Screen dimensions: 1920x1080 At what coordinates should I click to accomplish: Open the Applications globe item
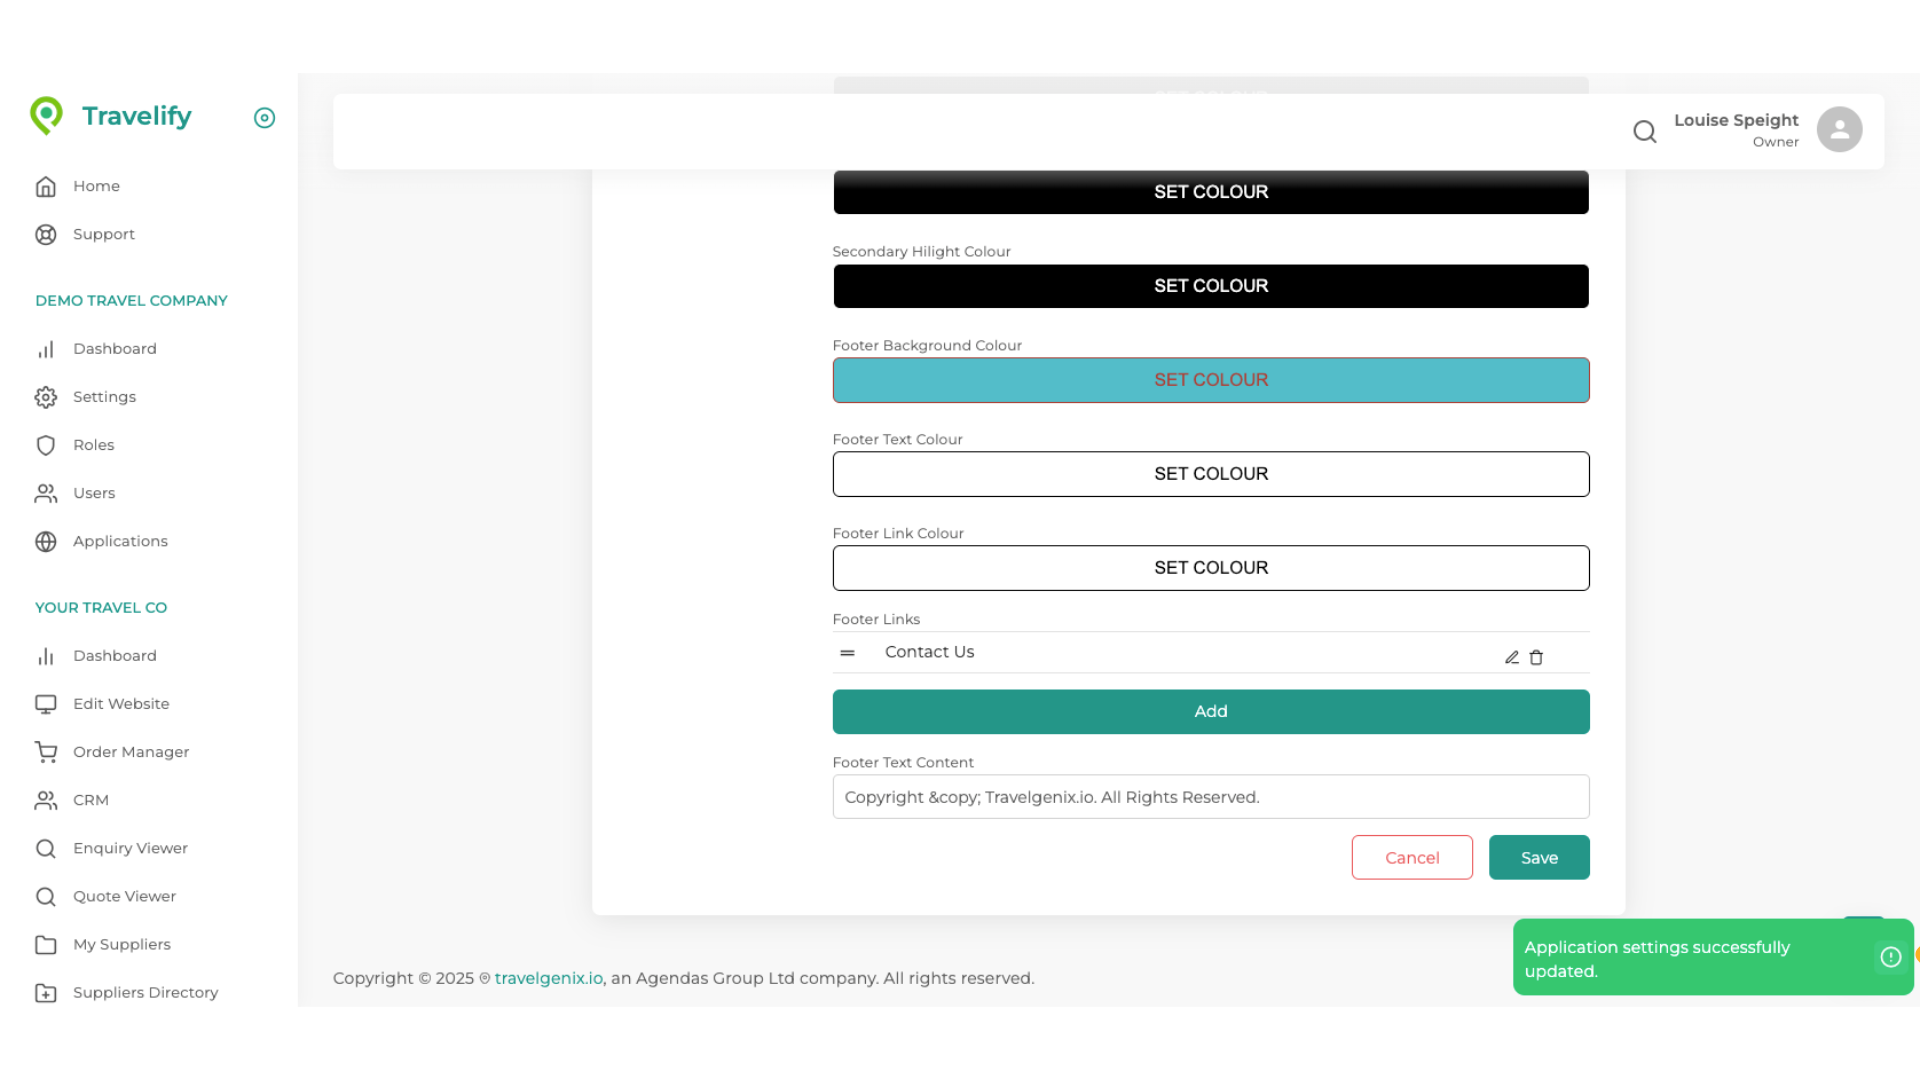120,541
